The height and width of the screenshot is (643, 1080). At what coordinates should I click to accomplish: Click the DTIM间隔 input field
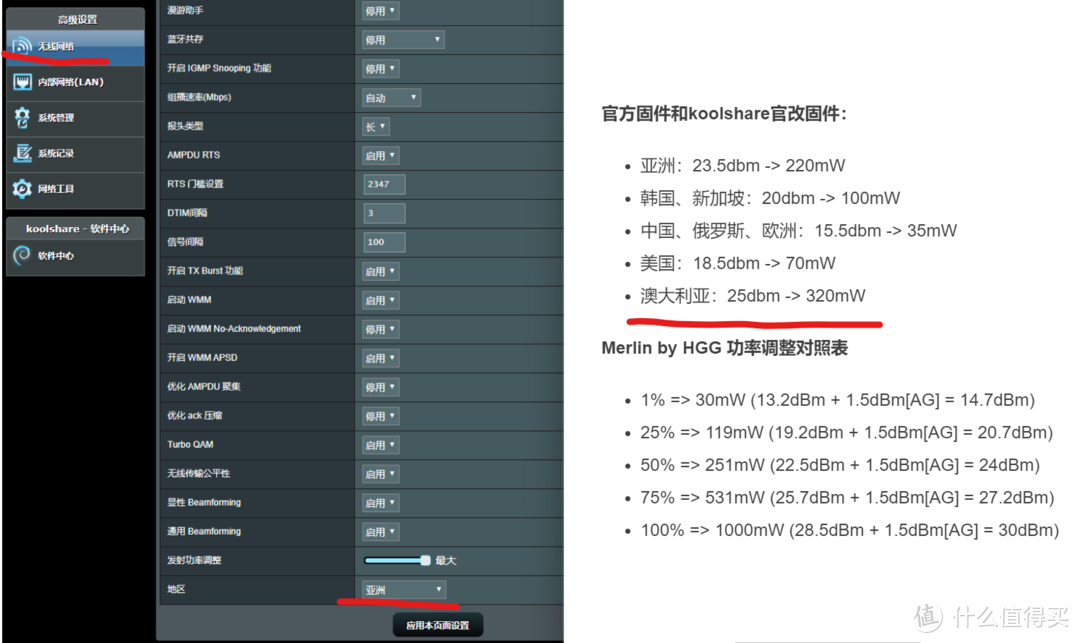384,213
